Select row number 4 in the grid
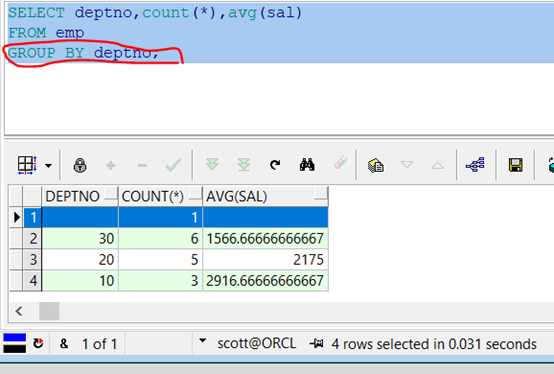The image size is (554, 374). (x=33, y=281)
